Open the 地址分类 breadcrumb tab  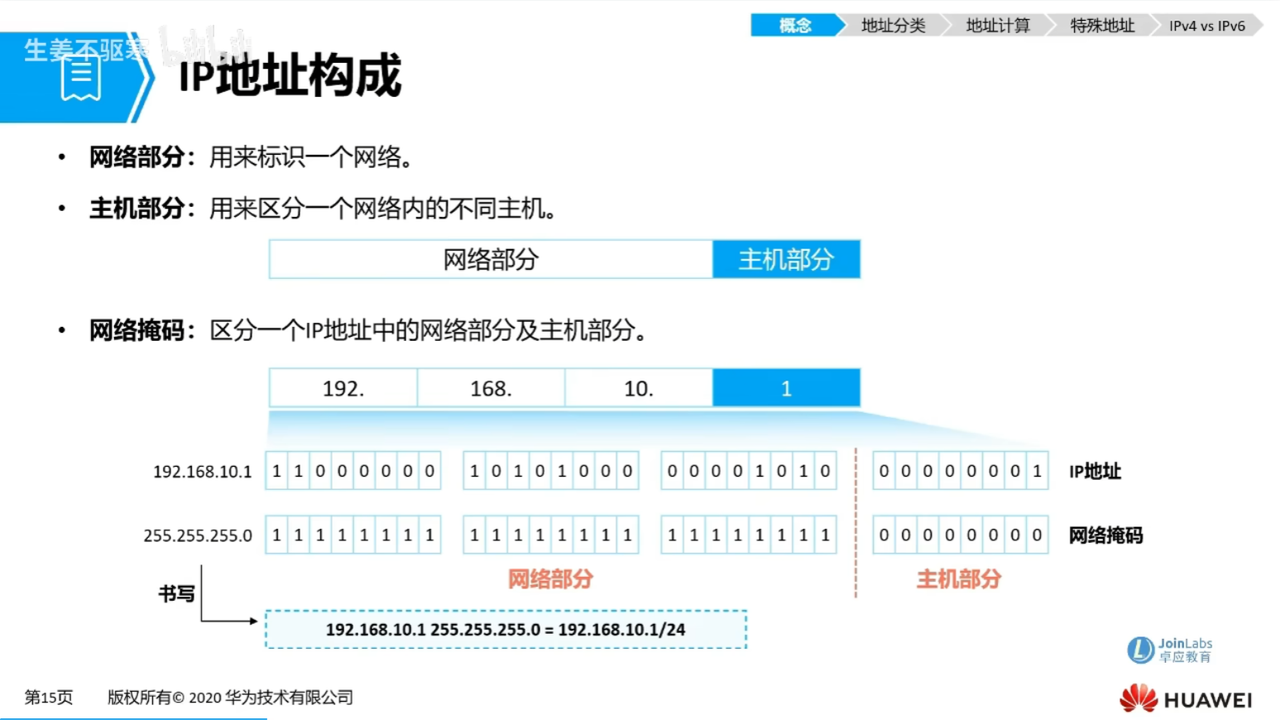click(893, 26)
